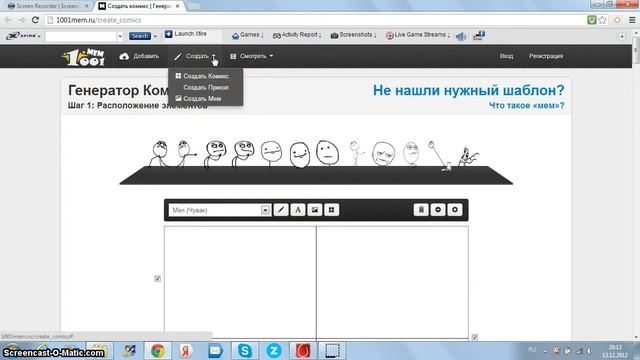Click the insert image icon in comic toolbar

tap(315, 210)
